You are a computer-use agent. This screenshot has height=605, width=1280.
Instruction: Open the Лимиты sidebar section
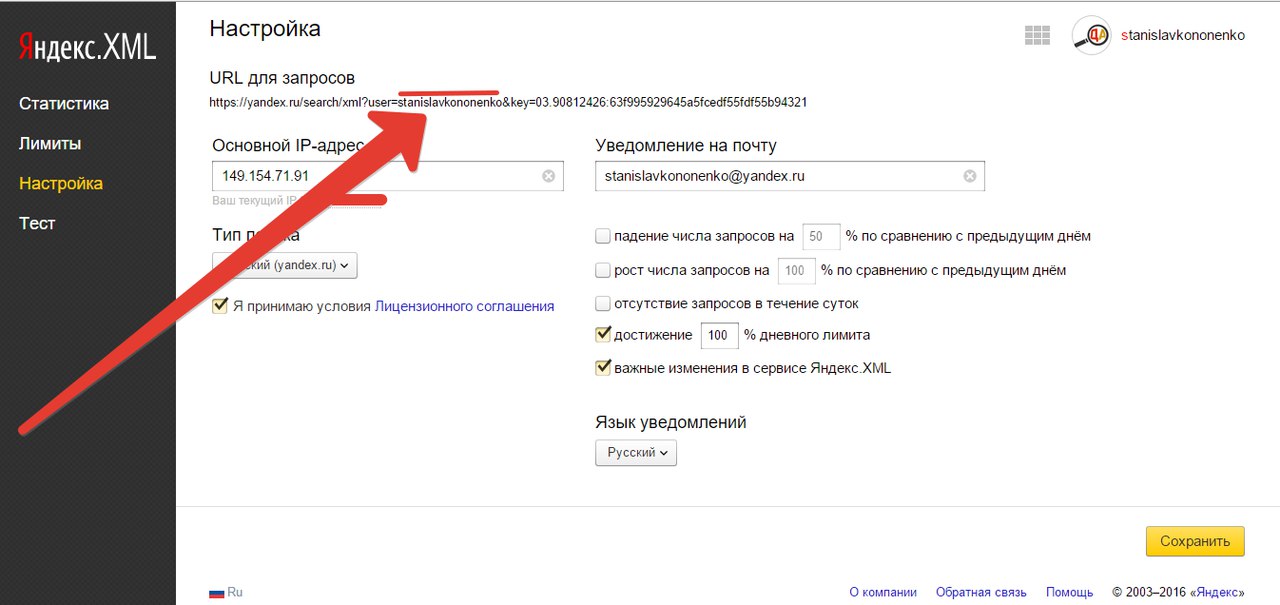click(50, 144)
